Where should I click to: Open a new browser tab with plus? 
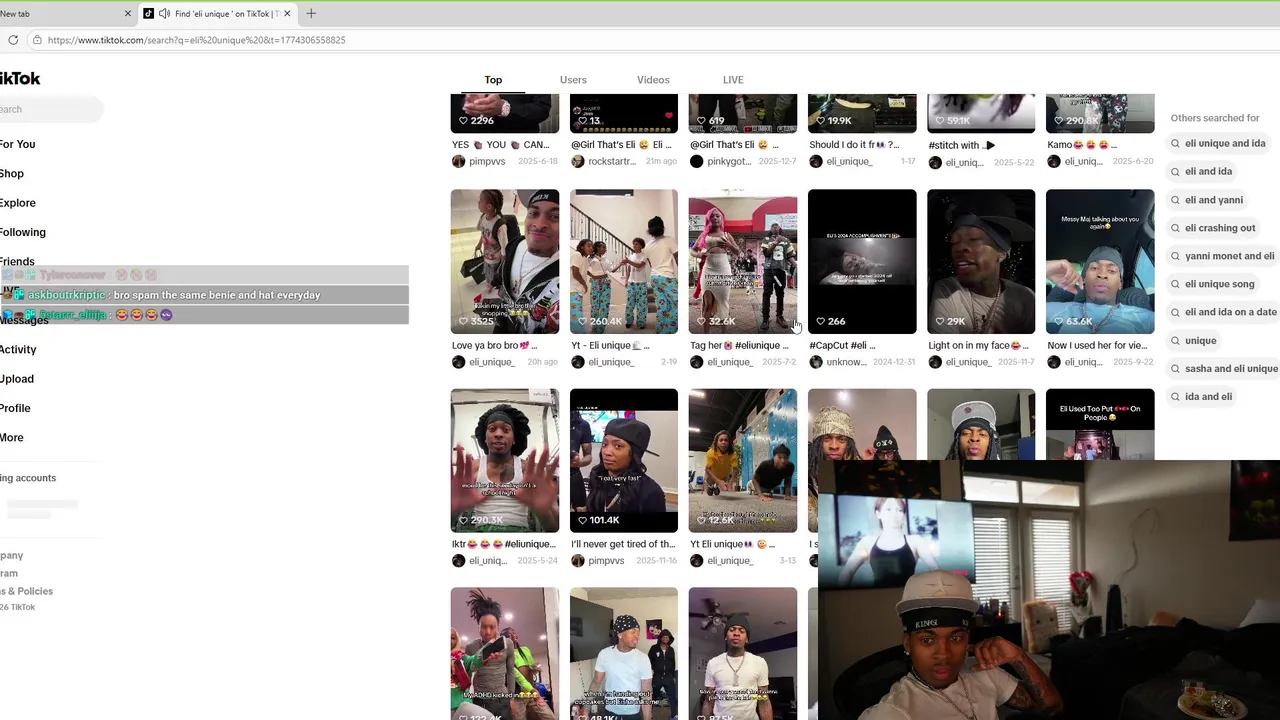coord(311,14)
